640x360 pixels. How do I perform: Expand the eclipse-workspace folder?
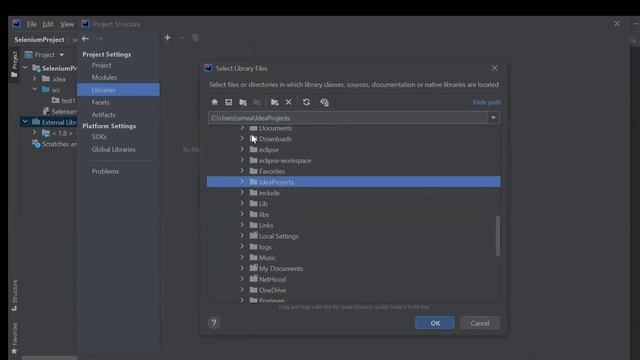(242, 160)
